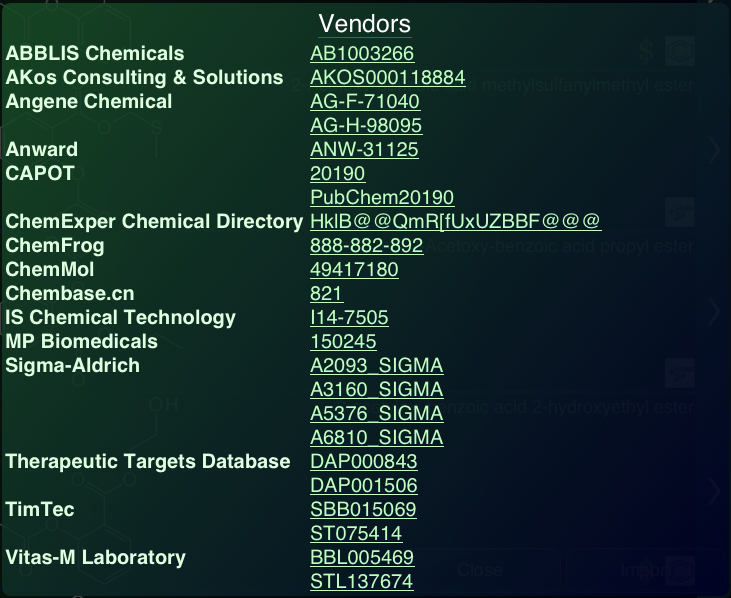The image size is (731, 598).
Task: Click TimTec link SBB015069
Action: (363, 510)
